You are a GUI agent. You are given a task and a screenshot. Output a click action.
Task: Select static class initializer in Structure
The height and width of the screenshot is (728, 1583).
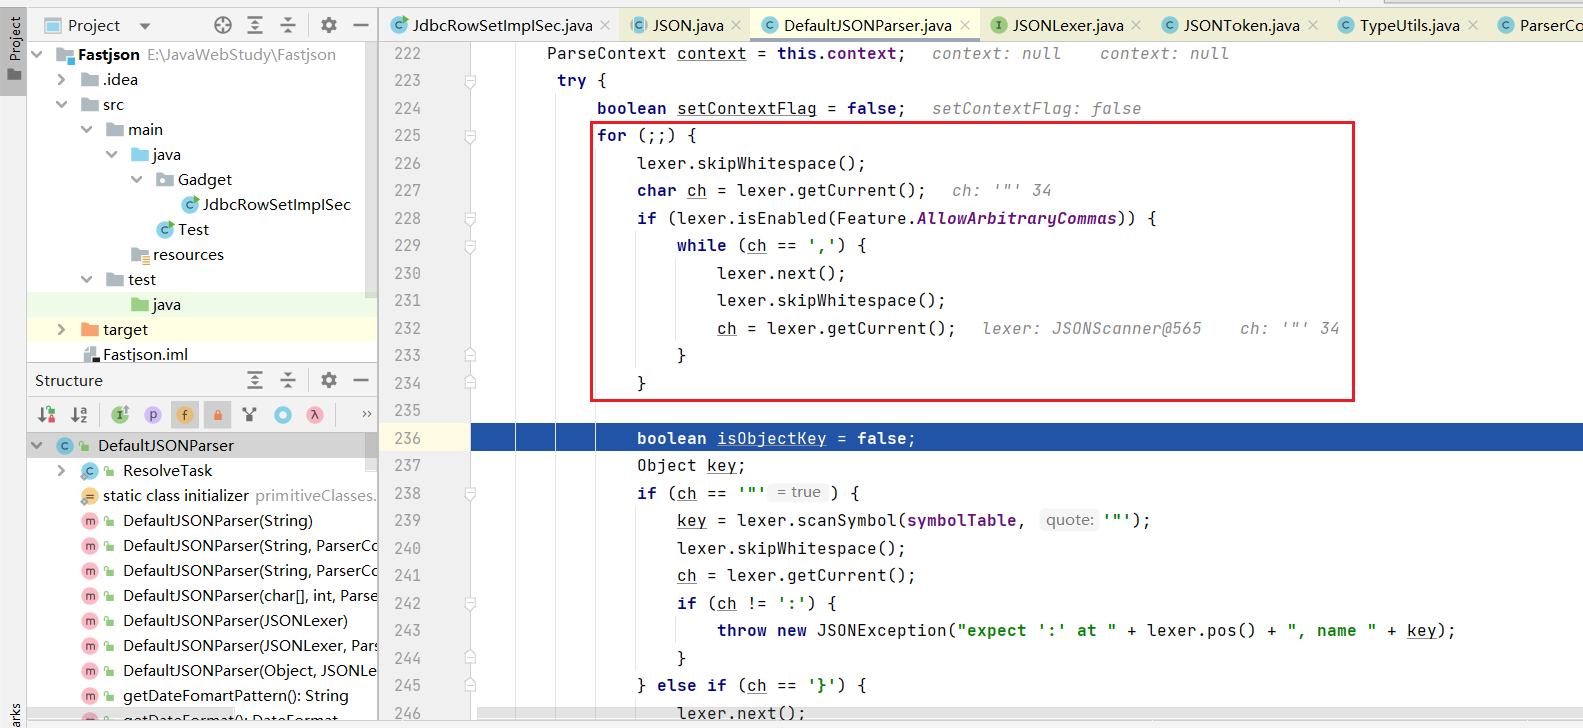(x=176, y=495)
